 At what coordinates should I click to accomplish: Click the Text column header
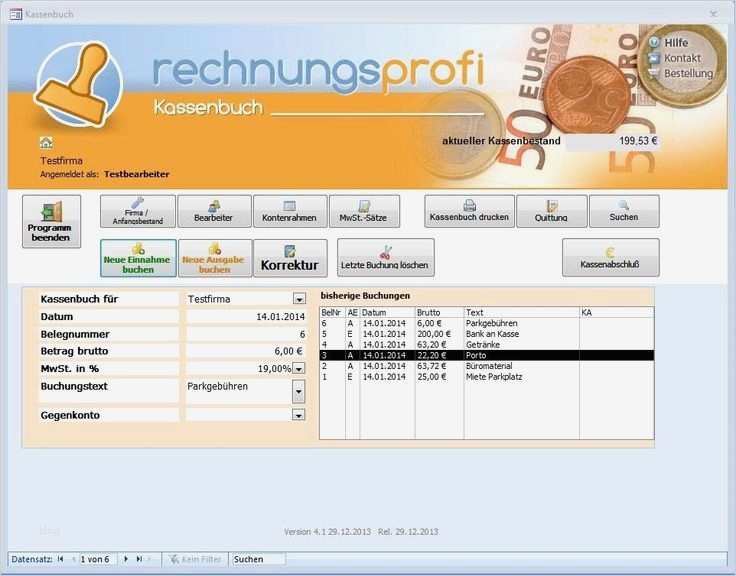(521, 313)
